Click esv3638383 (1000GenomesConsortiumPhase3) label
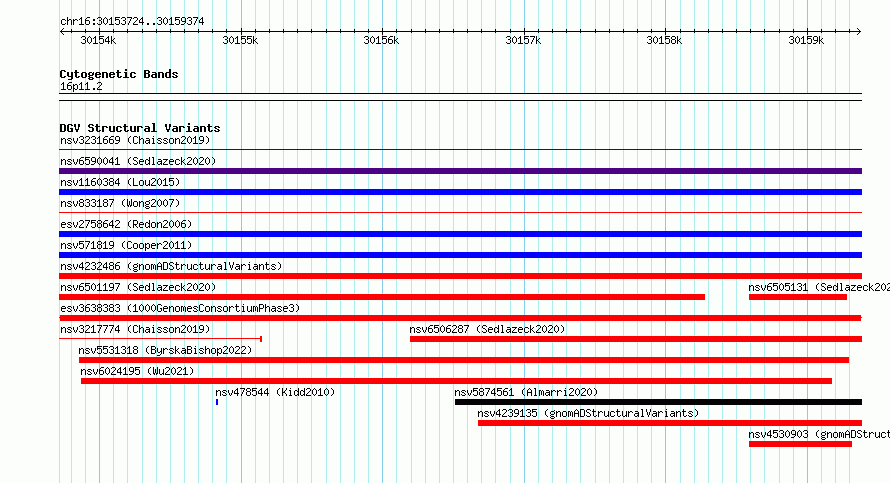Viewport: 890px width, 483px height. point(180,308)
